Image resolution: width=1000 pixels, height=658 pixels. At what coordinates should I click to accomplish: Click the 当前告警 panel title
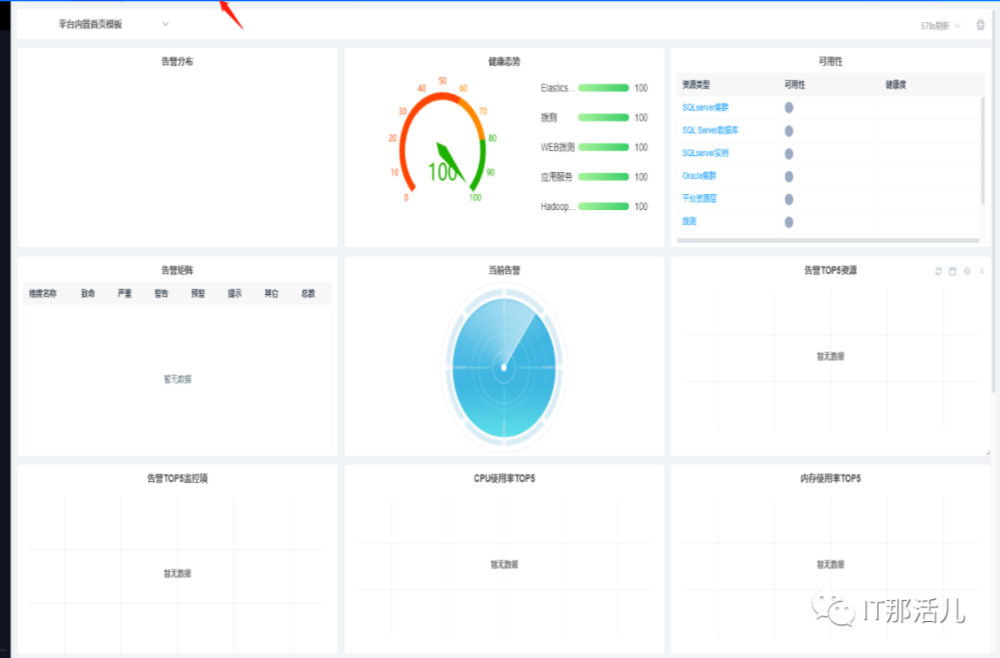(504, 270)
